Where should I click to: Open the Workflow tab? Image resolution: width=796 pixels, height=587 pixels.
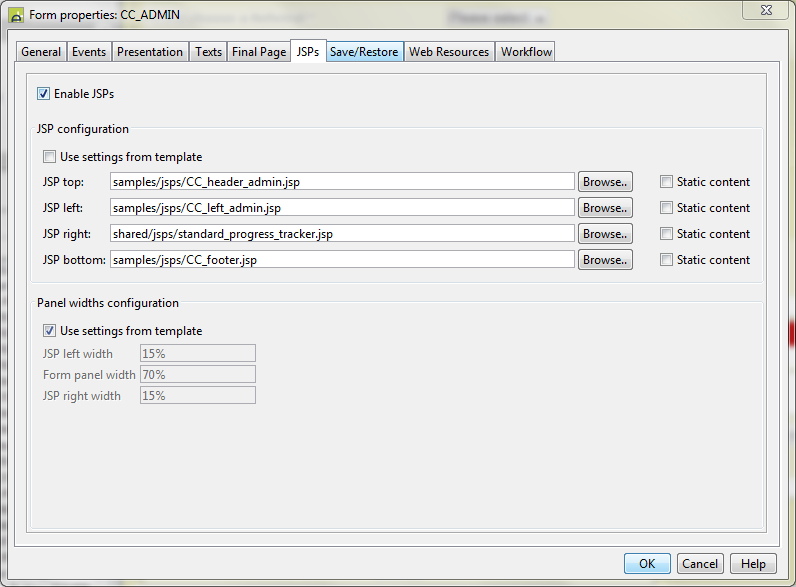tap(526, 52)
